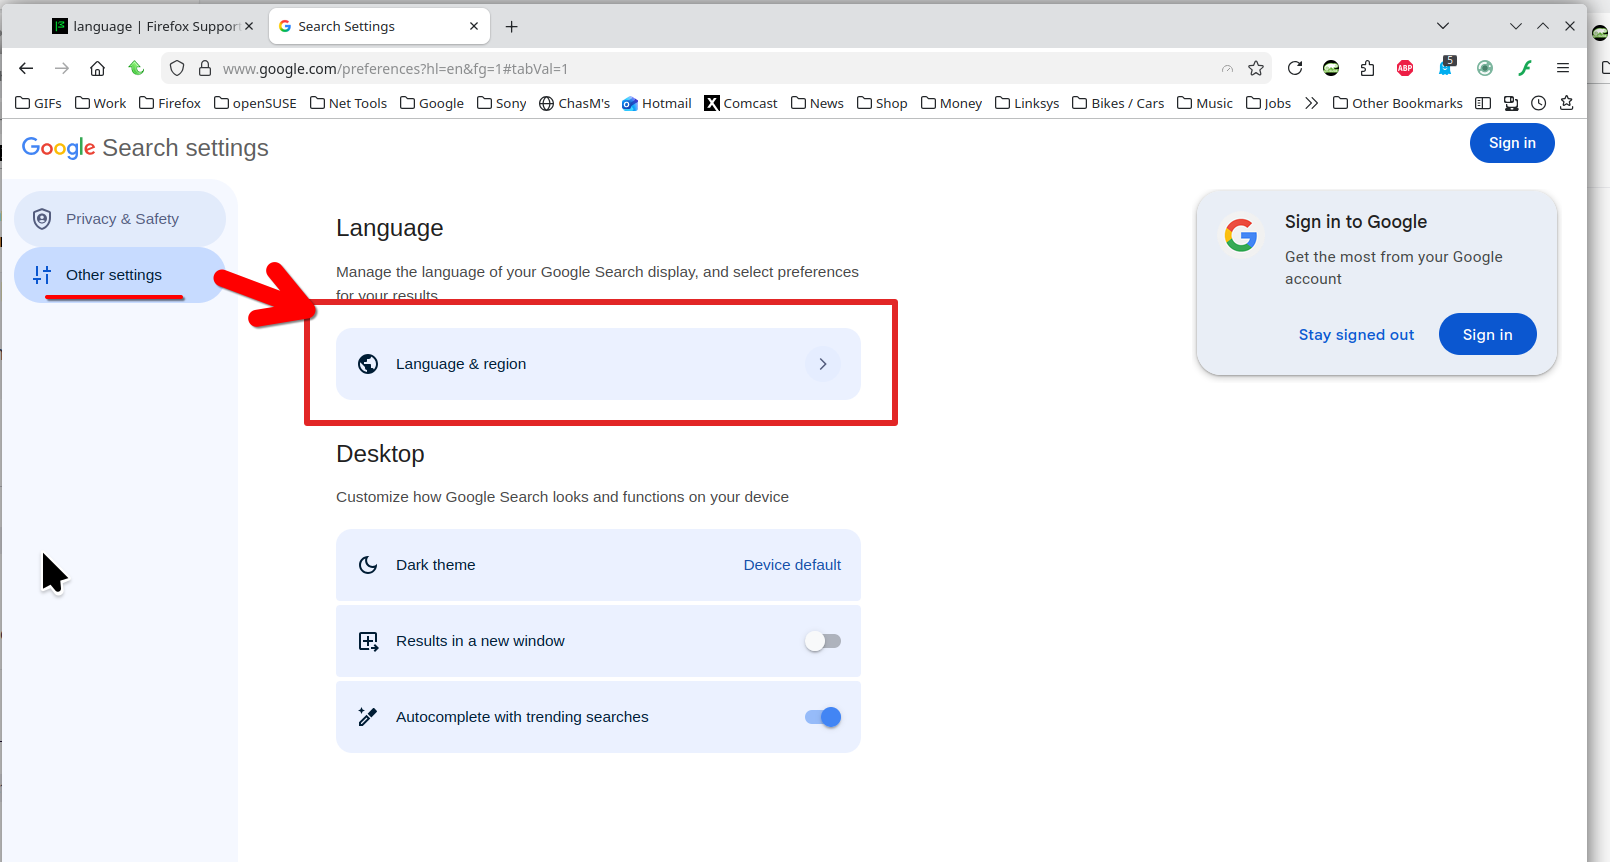
Task: Click the browser forward arrow
Action: 62,68
